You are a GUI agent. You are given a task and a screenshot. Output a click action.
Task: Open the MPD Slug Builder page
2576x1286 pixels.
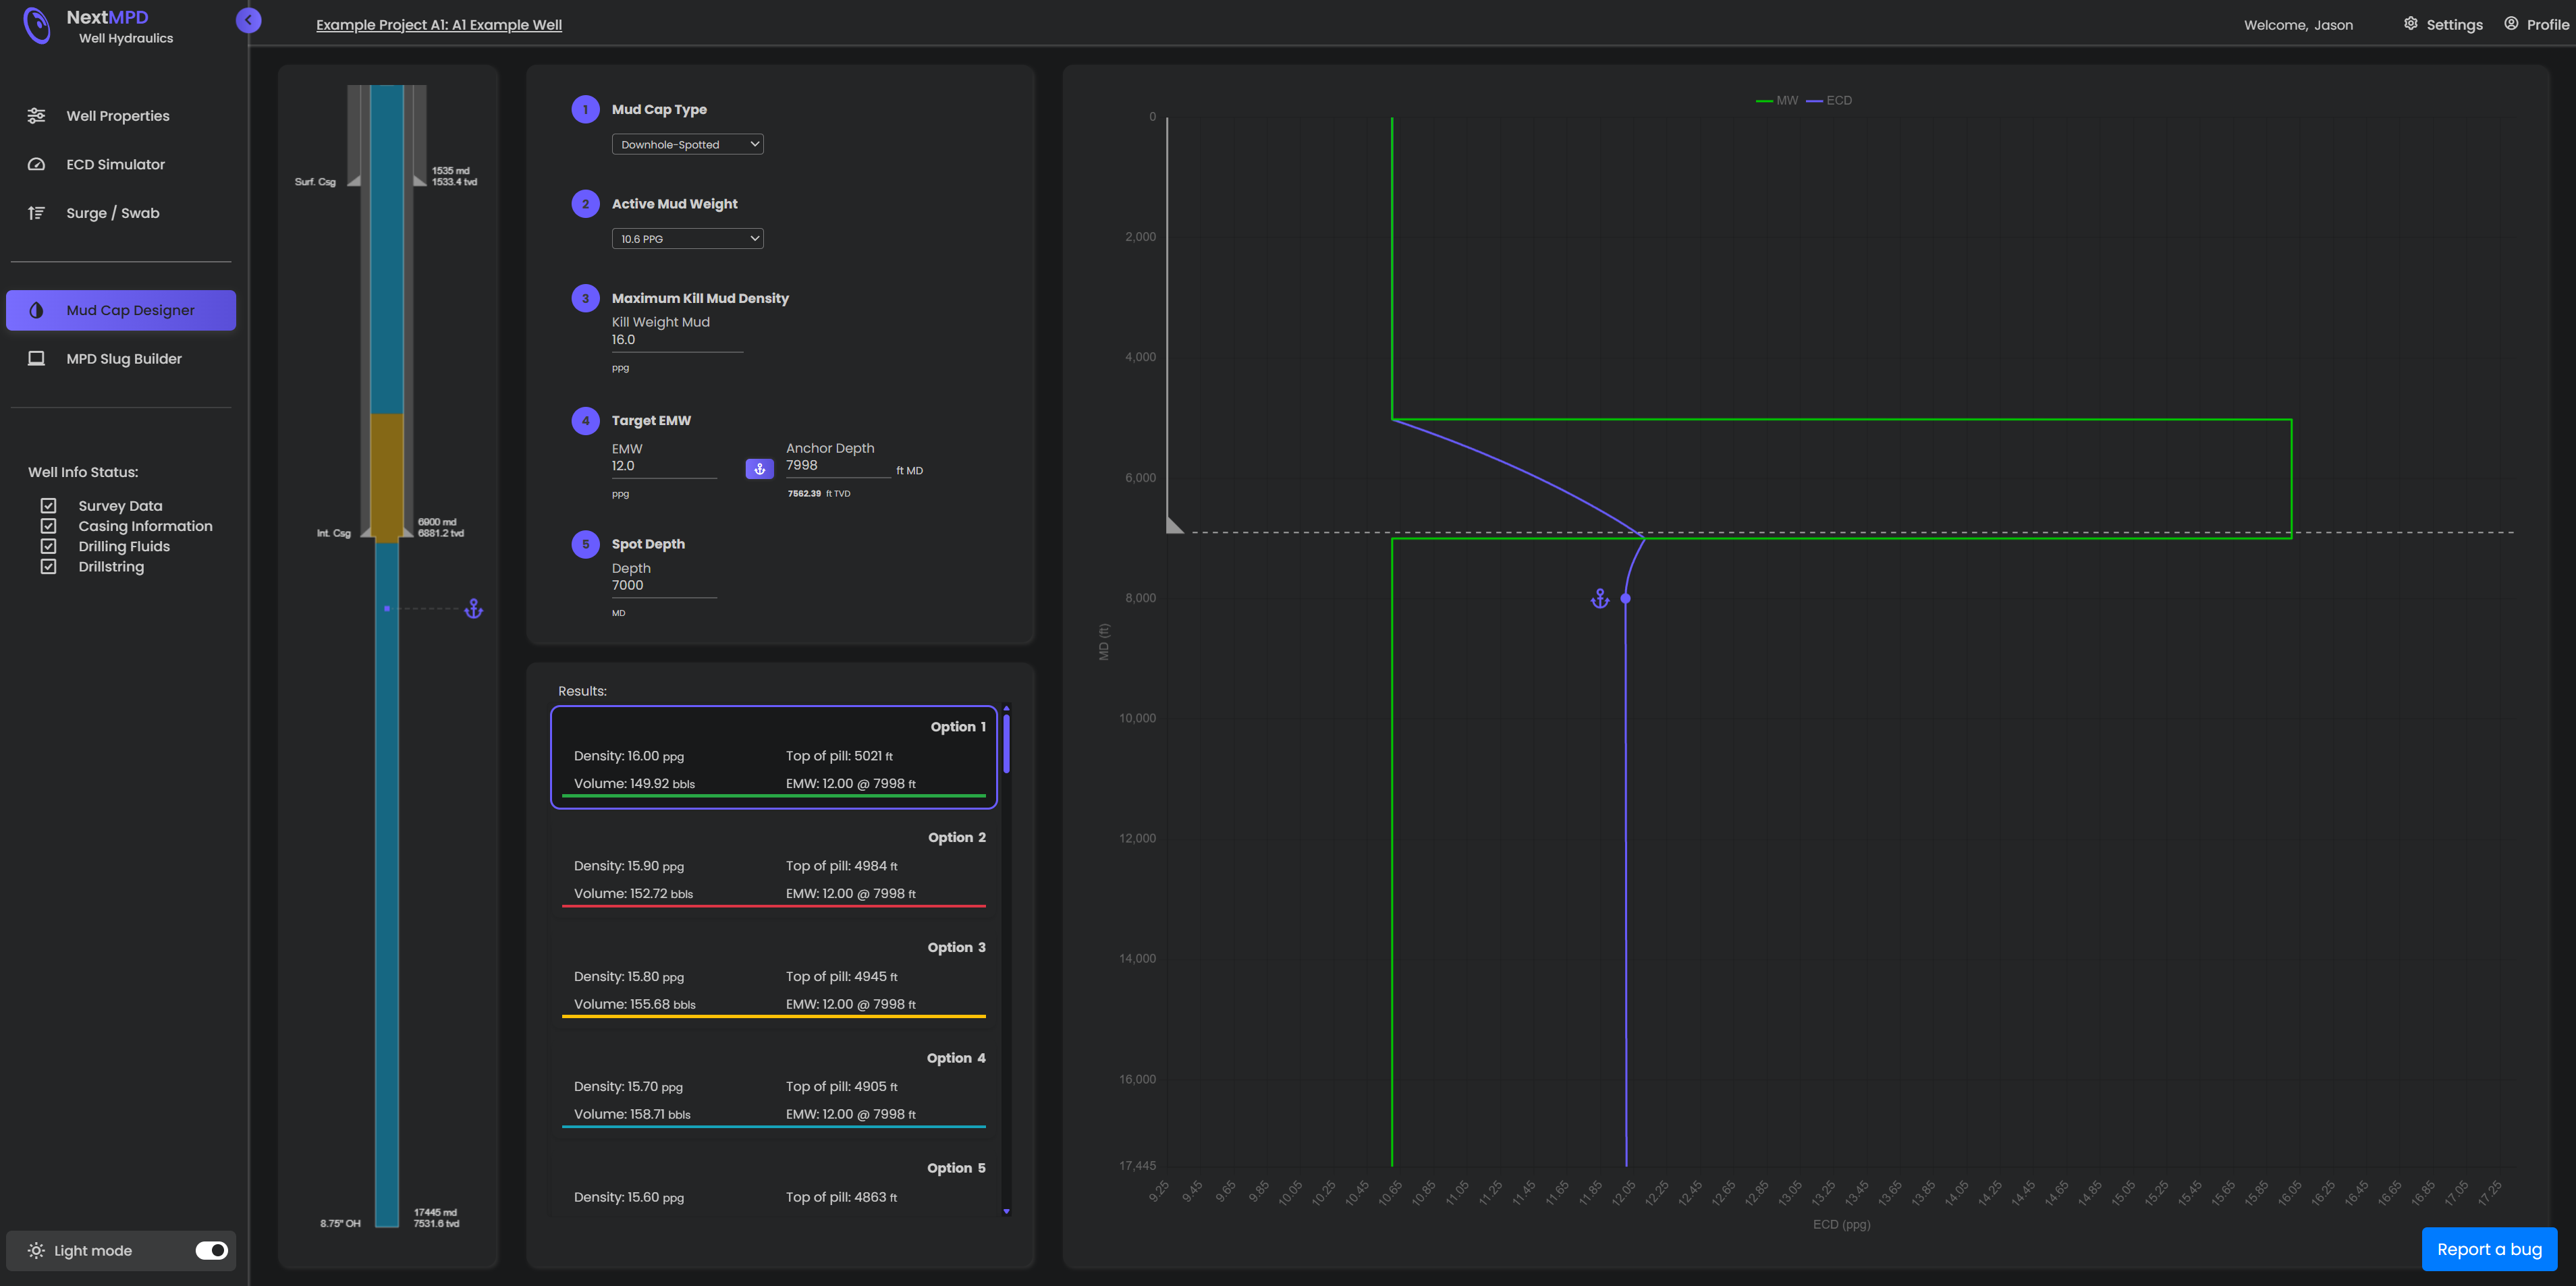click(x=123, y=359)
